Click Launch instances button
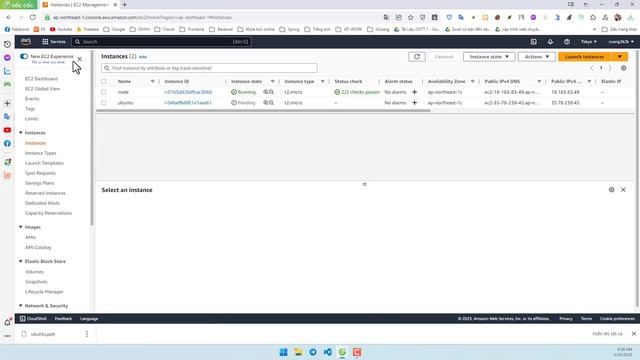The width and height of the screenshot is (640, 360). [584, 57]
